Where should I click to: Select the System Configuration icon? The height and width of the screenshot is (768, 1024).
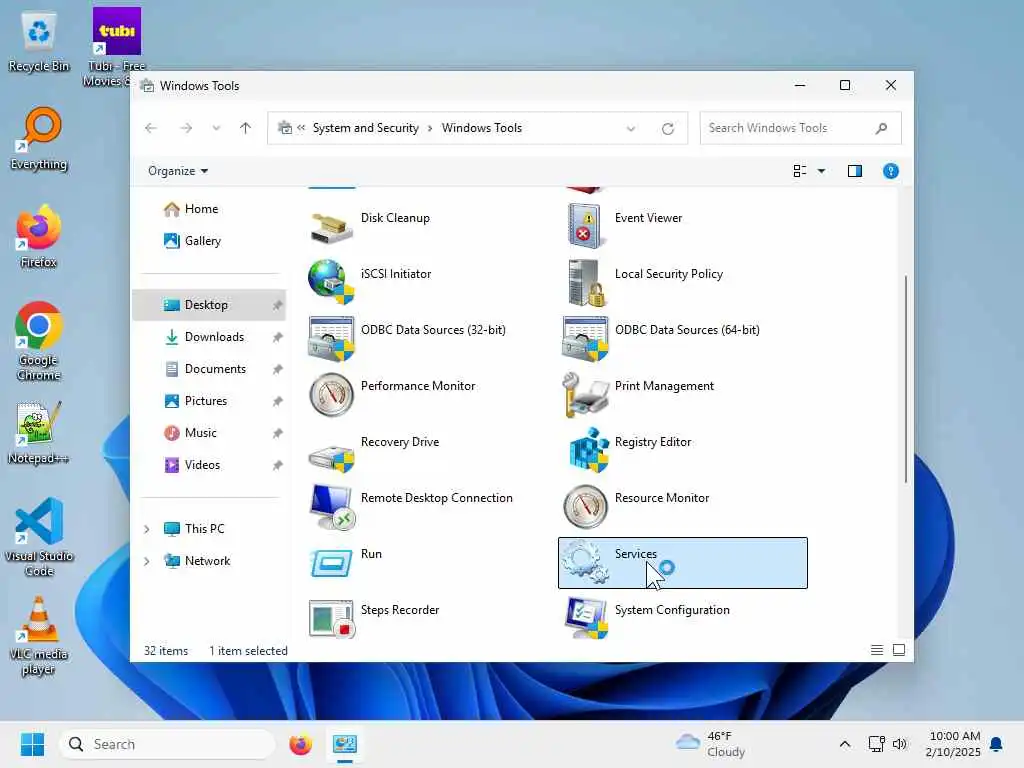click(586, 618)
